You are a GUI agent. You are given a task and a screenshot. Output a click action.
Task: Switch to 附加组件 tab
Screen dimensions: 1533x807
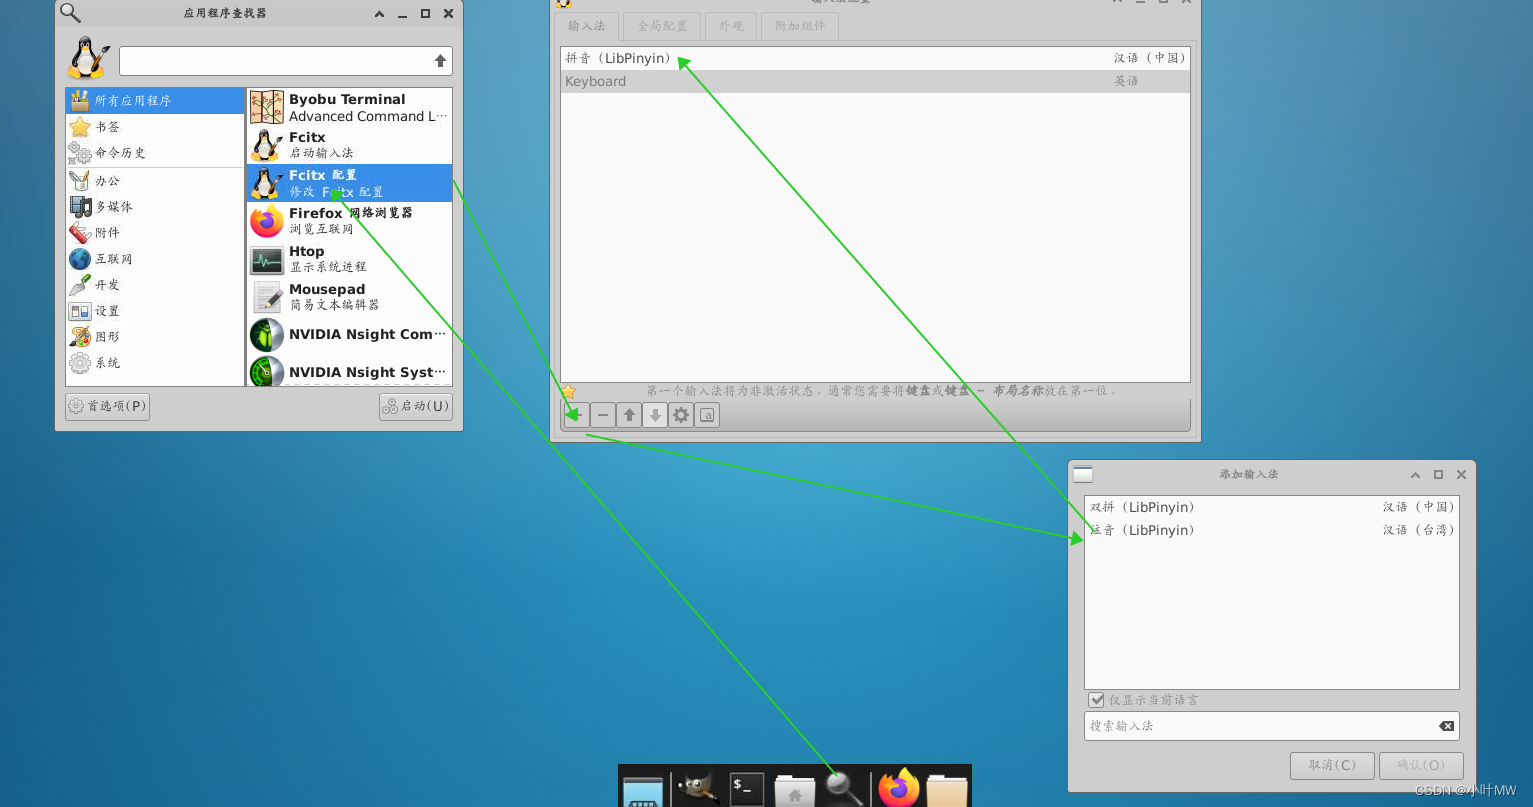pos(800,26)
